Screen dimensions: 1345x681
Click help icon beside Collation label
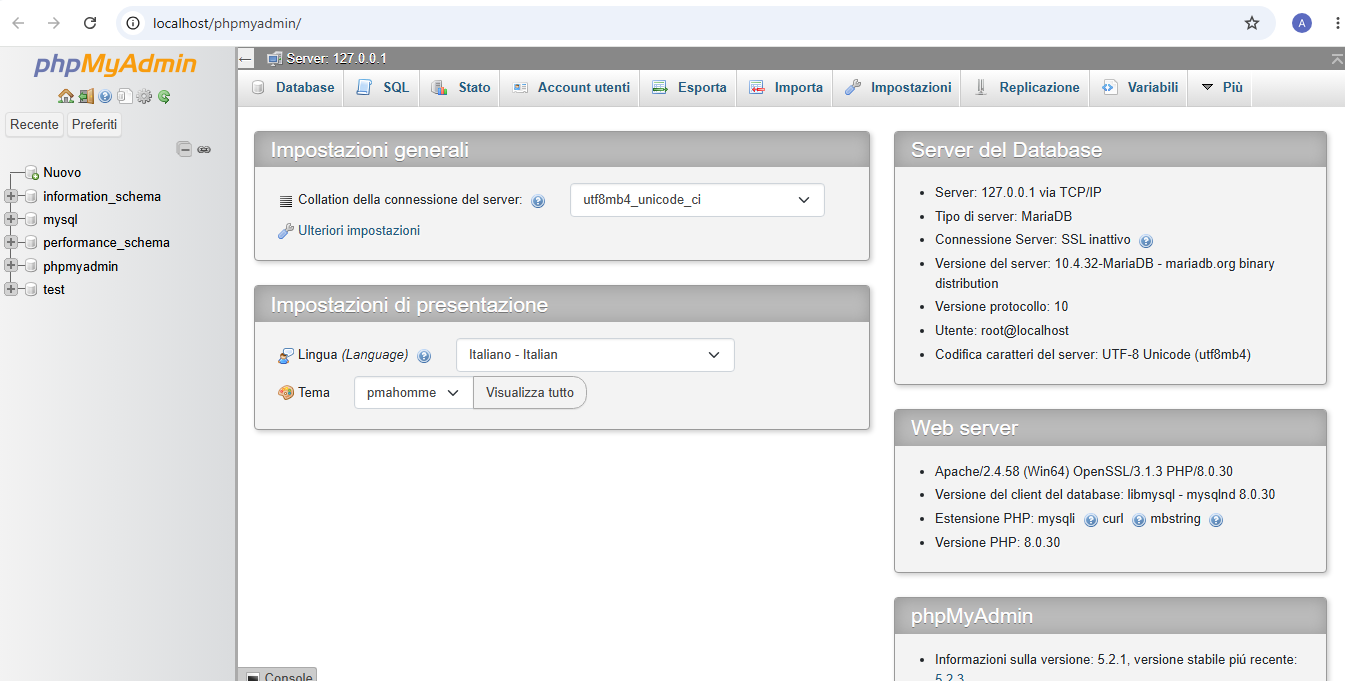pyautogui.click(x=538, y=201)
